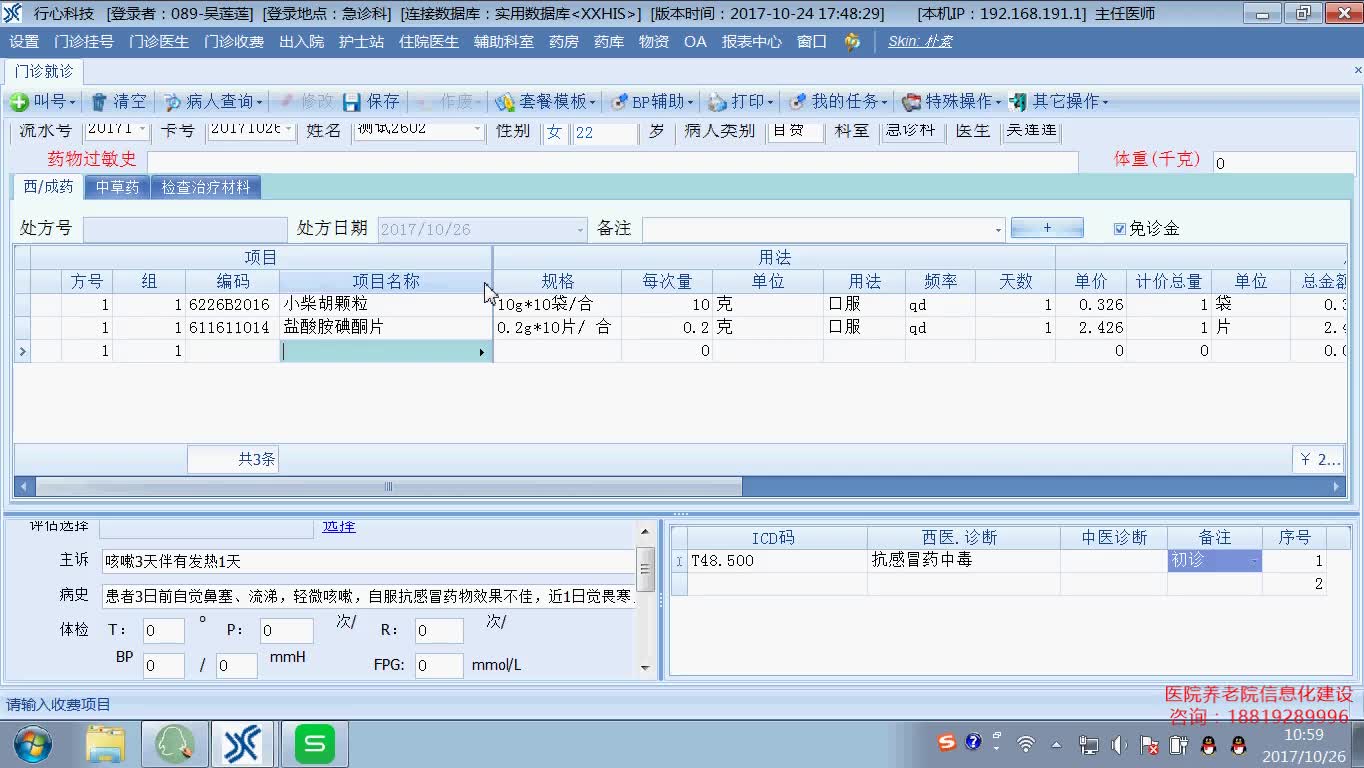Image resolution: width=1364 pixels, height=768 pixels.
Task: Expand the 备注 combo box arrow
Action: pyautogui.click(x=998, y=229)
